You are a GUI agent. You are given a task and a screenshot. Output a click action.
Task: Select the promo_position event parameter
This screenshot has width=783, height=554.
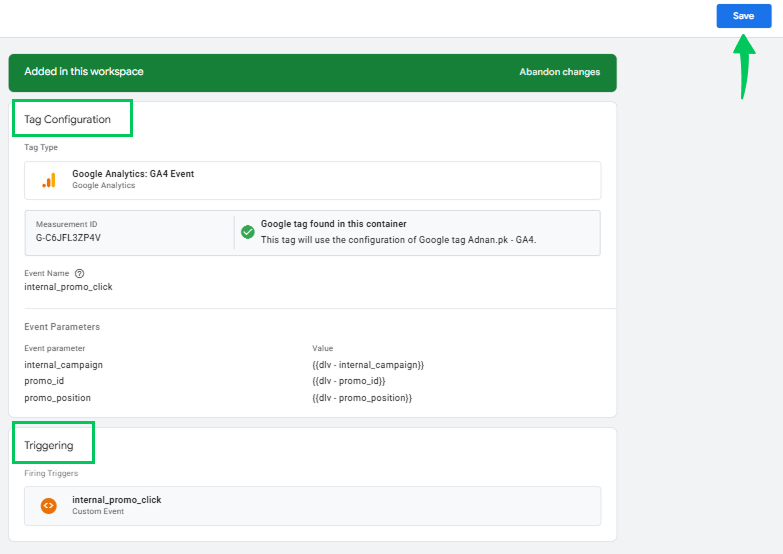point(57,398)
